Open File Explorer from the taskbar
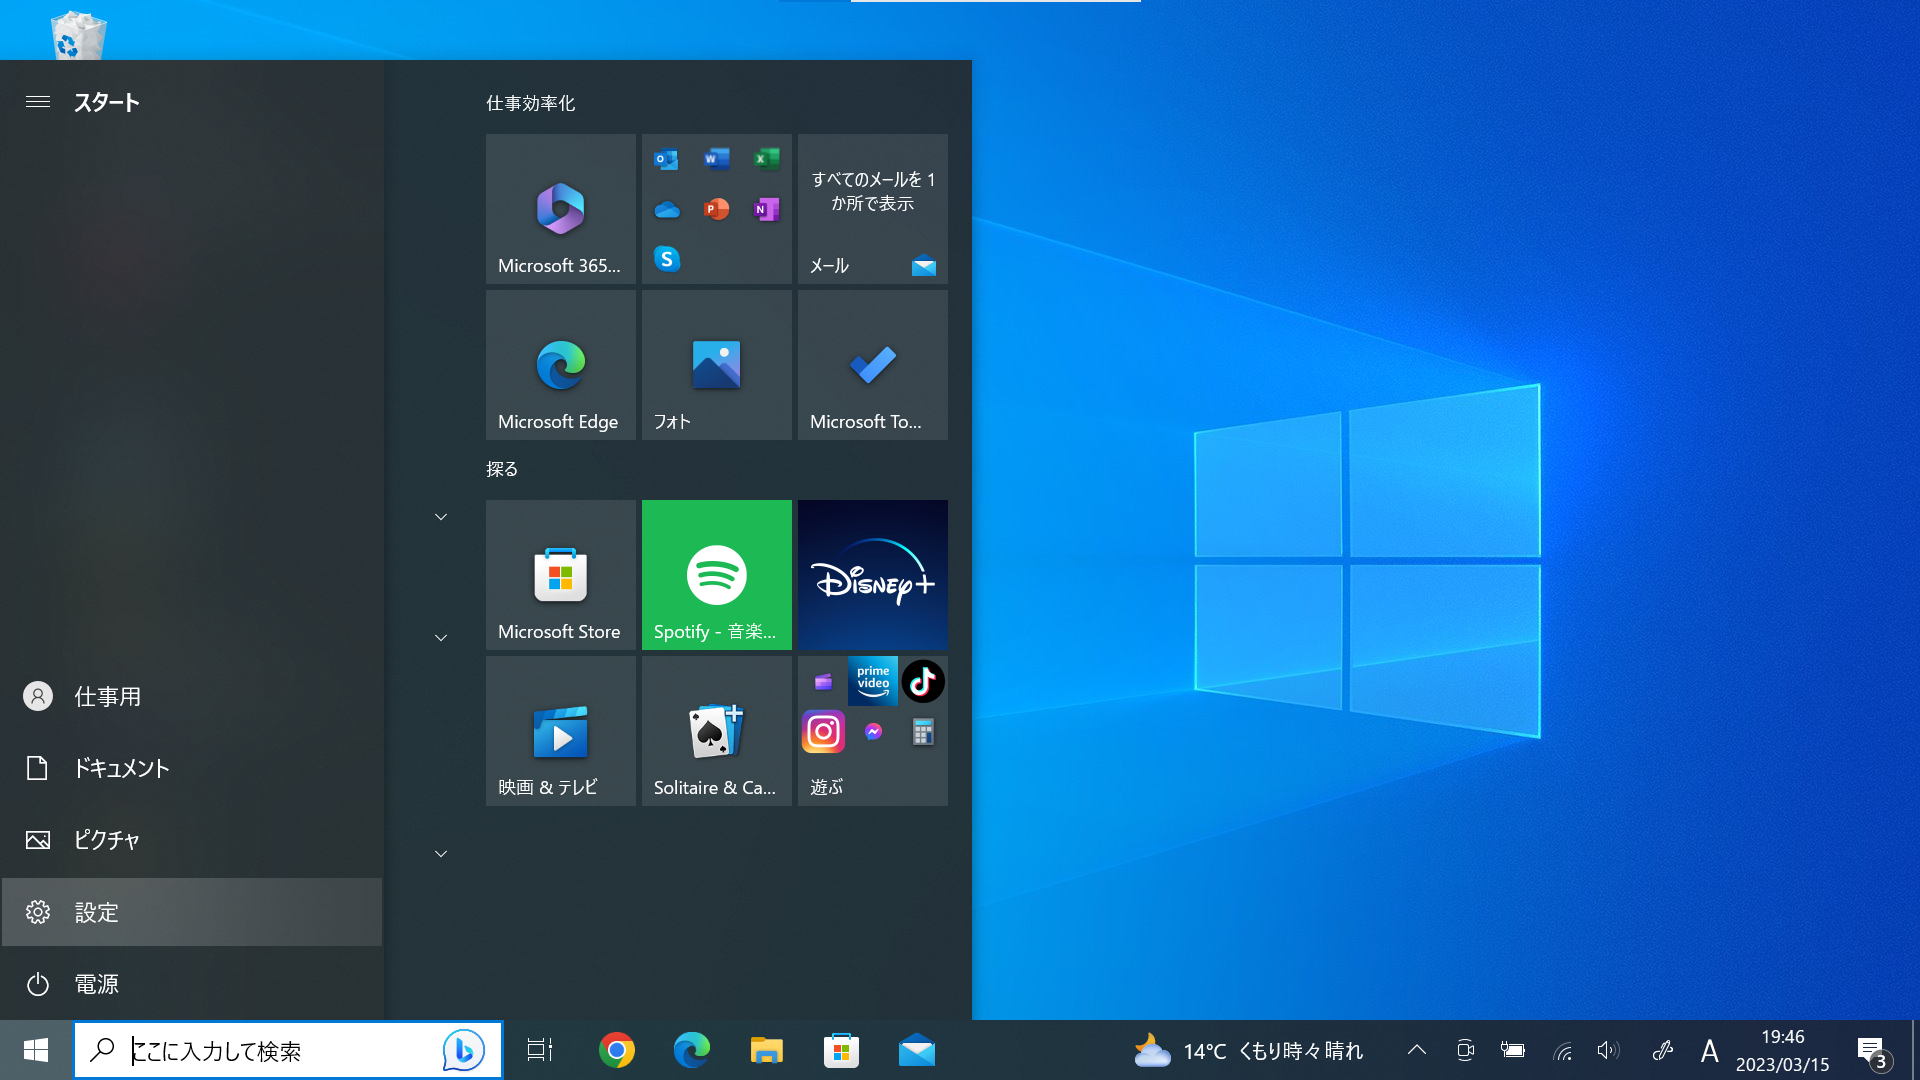1920x1080 pixels. point(767,1050)
